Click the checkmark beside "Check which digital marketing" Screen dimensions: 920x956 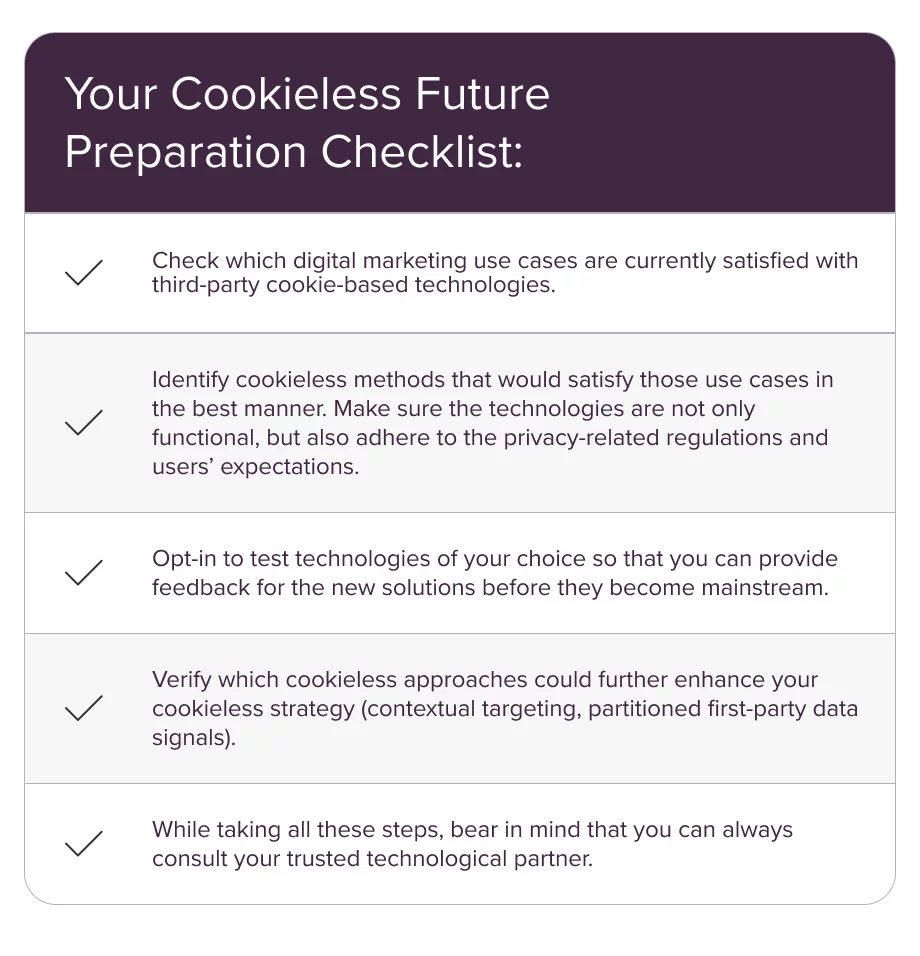[83, 273]
